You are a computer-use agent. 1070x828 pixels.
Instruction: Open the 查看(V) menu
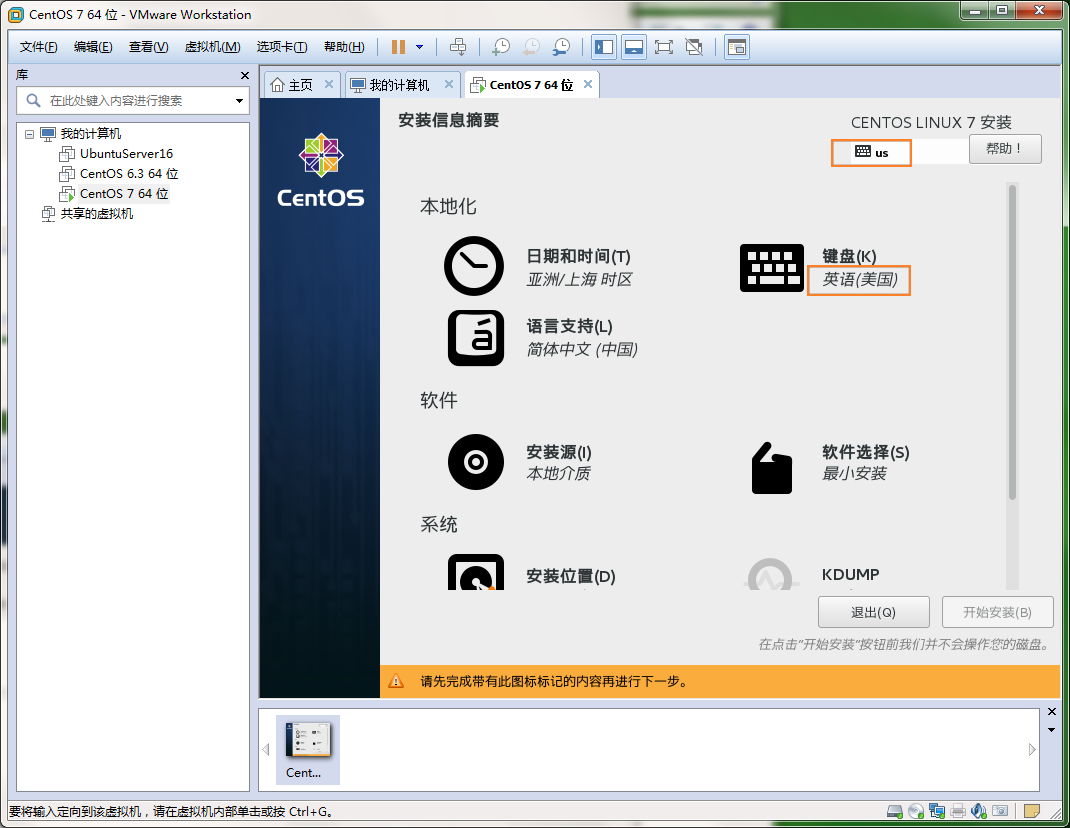pos(149,47)
